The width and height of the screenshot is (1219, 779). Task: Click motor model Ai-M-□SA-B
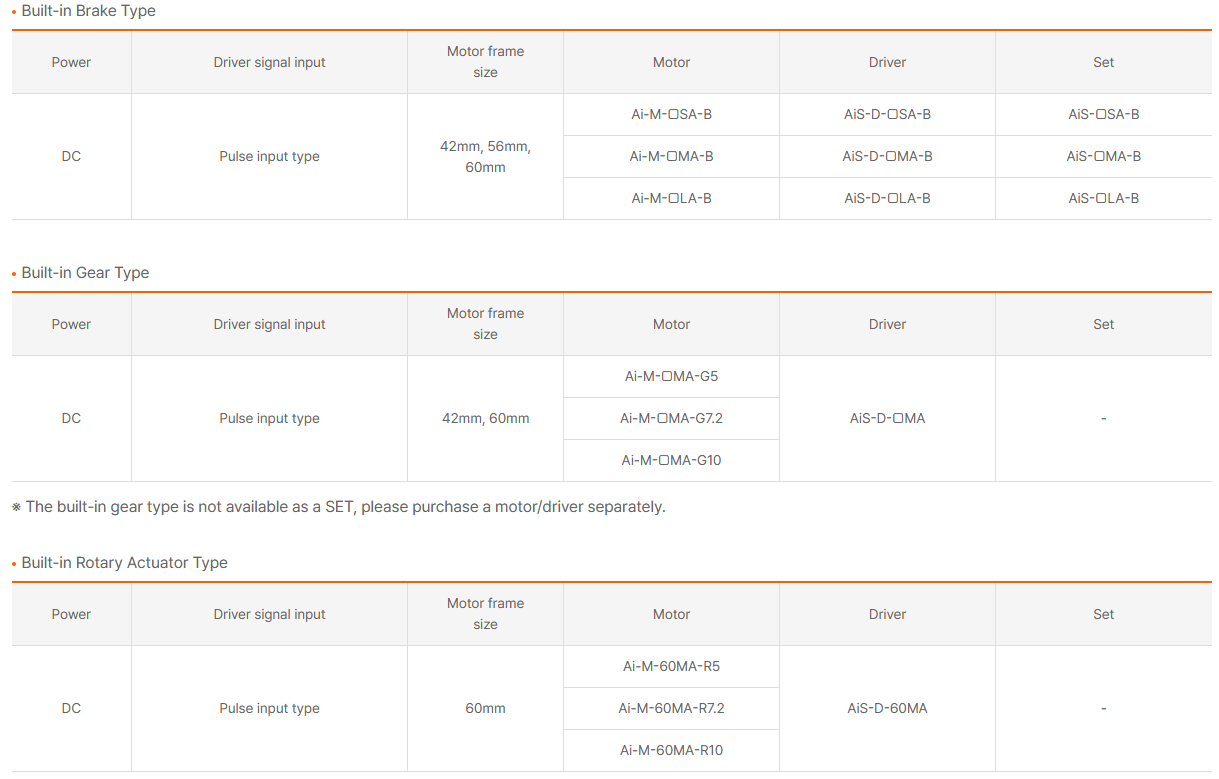[x=671, y=114]
